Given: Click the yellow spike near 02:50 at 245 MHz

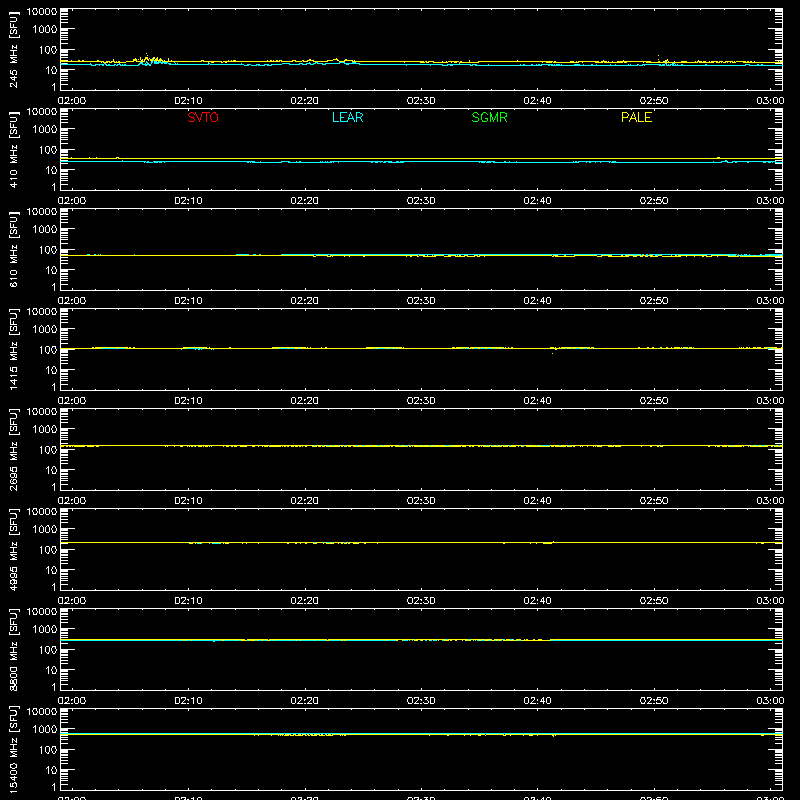Looking at the screenshot, I should point(658,56).
